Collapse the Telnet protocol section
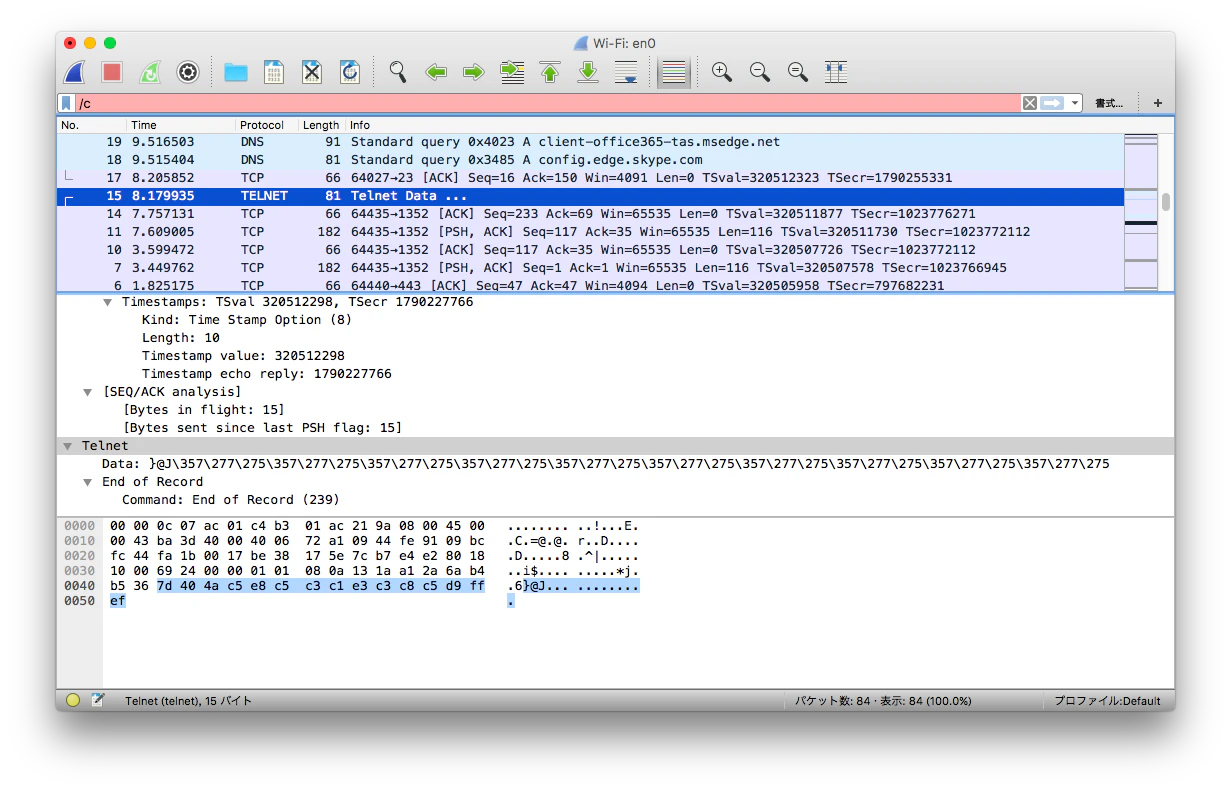This screenshot has height=791, width=1231. coord(67,446)
